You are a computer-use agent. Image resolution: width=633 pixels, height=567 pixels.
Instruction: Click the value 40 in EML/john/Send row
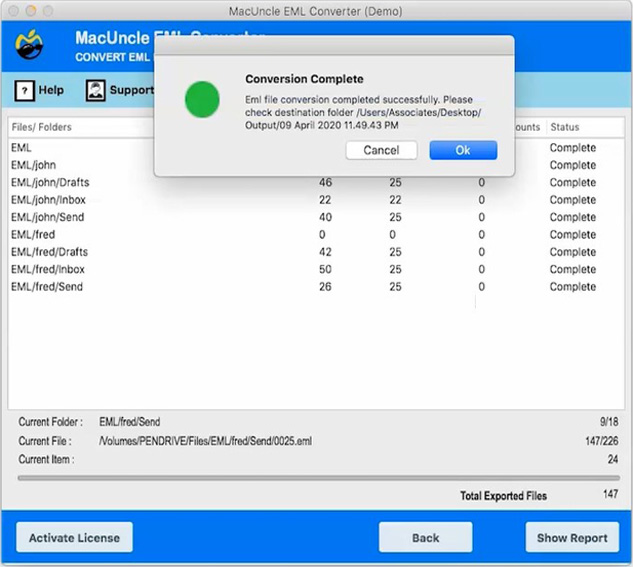325,217
